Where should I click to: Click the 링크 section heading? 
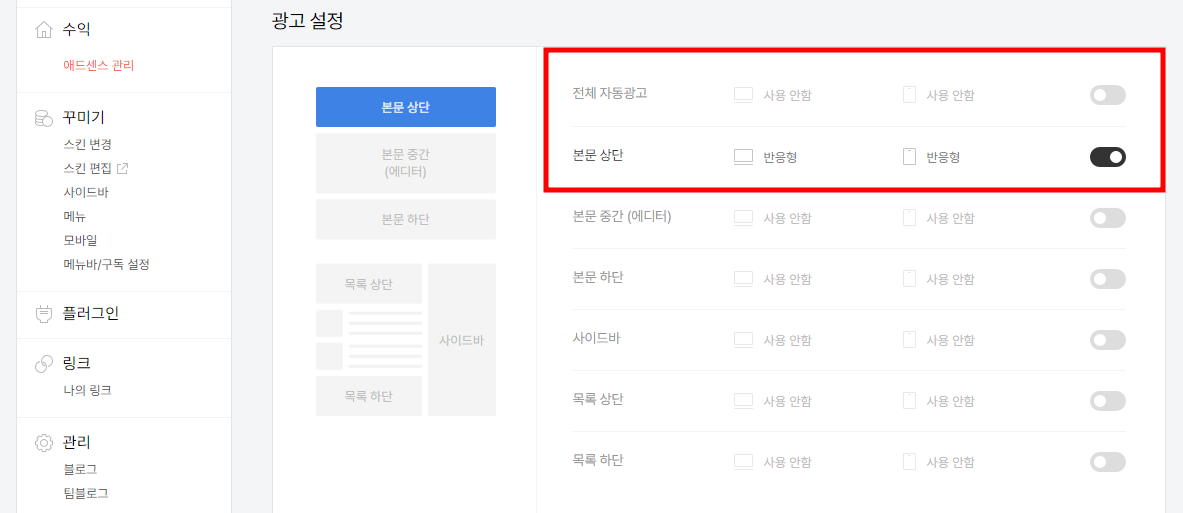(77, 363)
